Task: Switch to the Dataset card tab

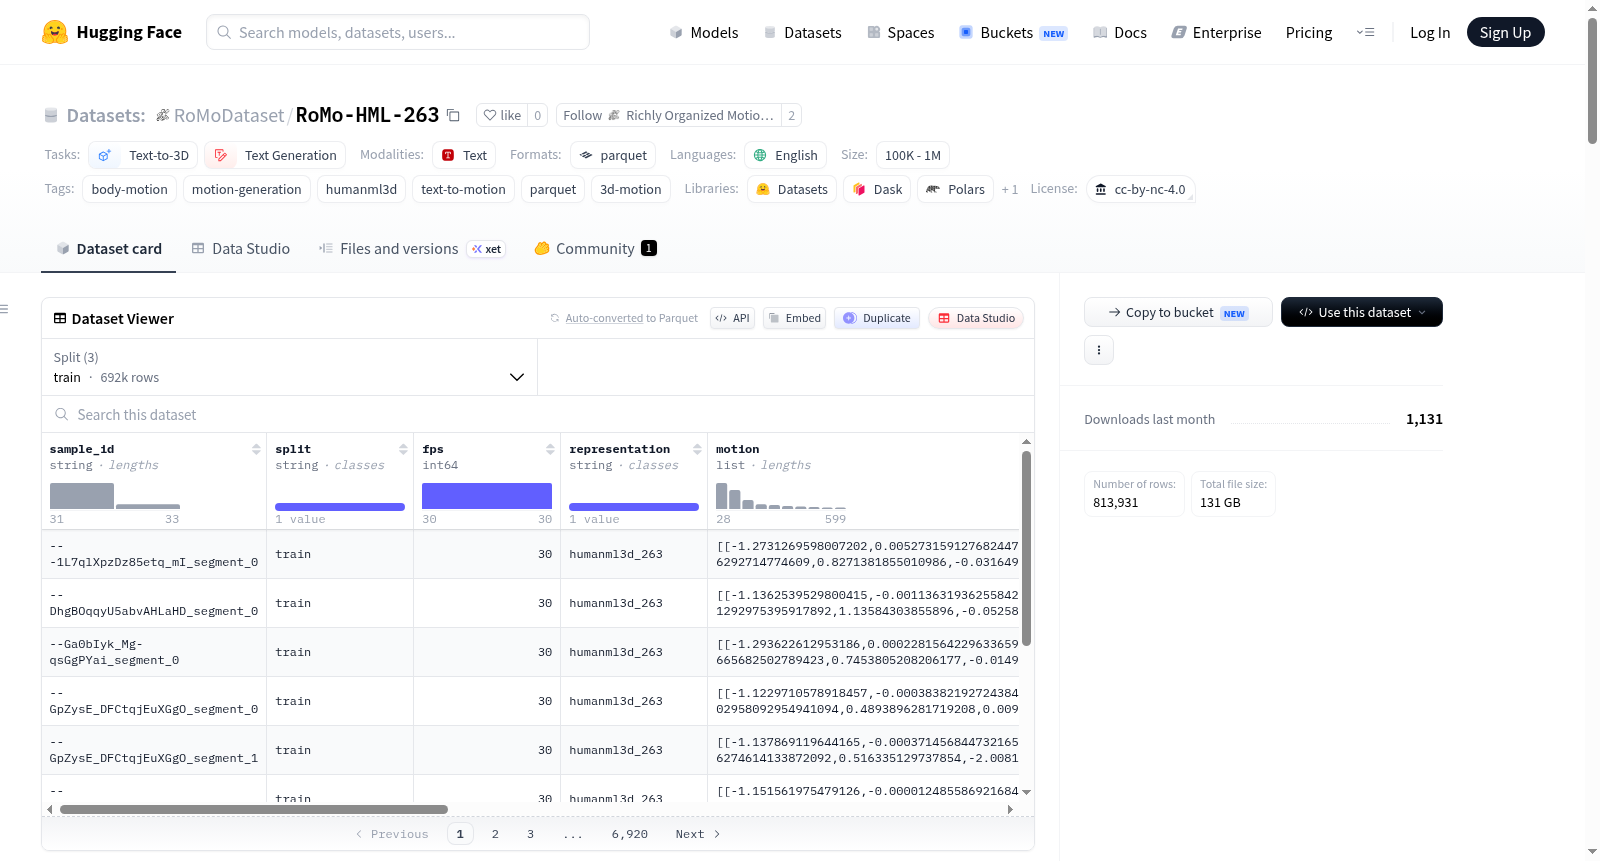Action: [x=108, y=248]
